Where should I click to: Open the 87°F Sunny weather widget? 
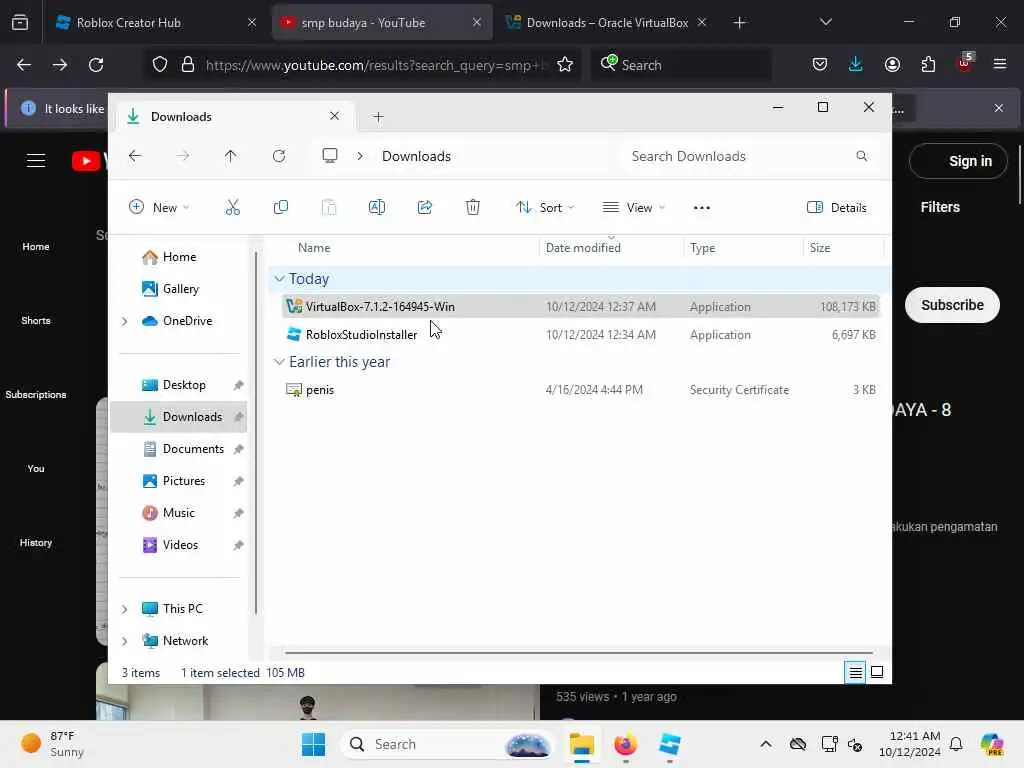(52, 744)
